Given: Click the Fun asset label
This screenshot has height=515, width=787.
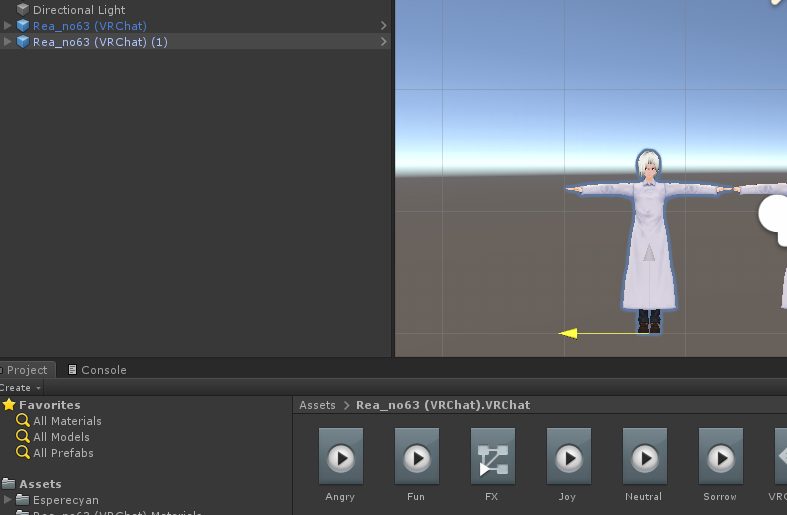Looking at the screenshot, I should (x=416, y=497).
